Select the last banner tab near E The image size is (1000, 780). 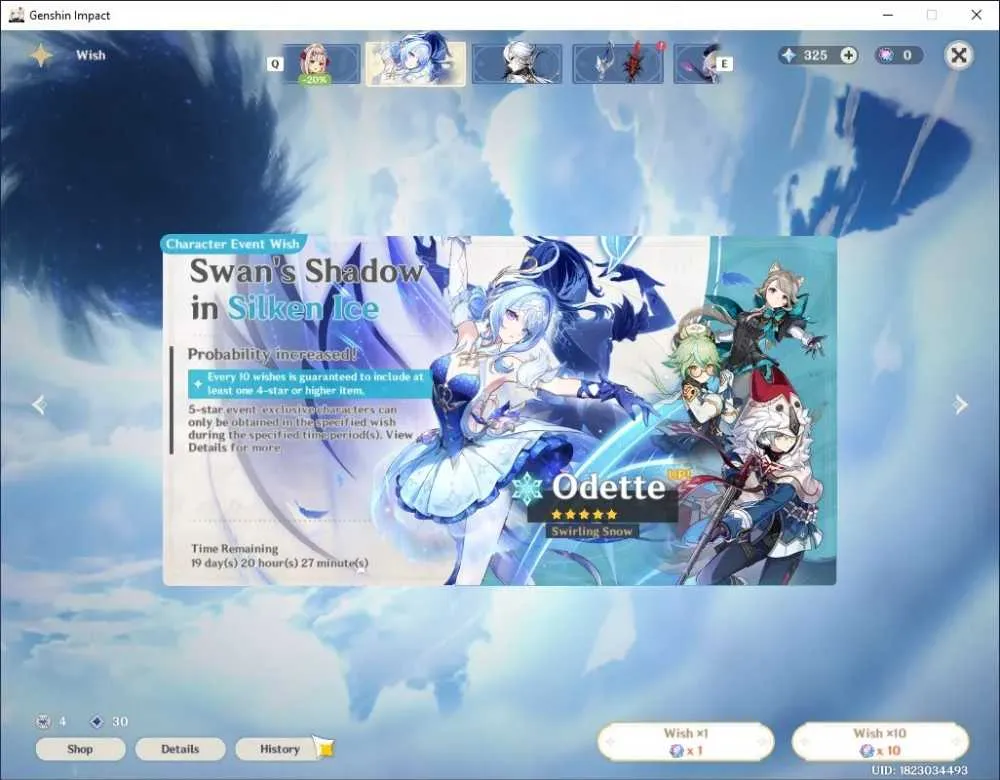coord(698,64)
